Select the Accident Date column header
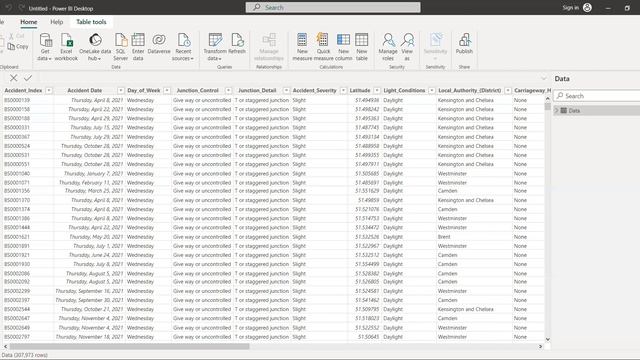640x360 pixels. (84, 90)
